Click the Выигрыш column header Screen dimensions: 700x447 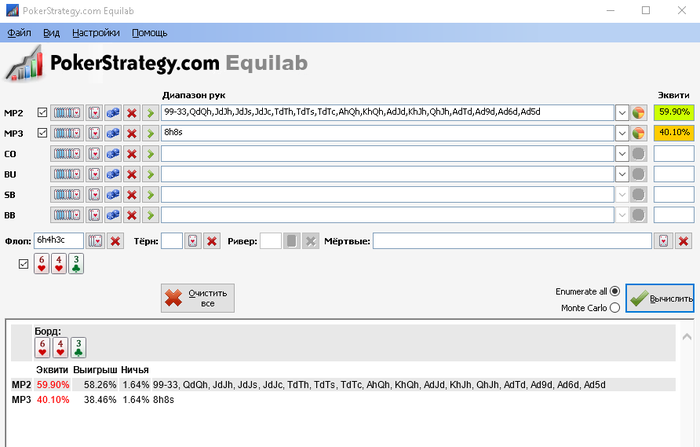click(95, 370)
